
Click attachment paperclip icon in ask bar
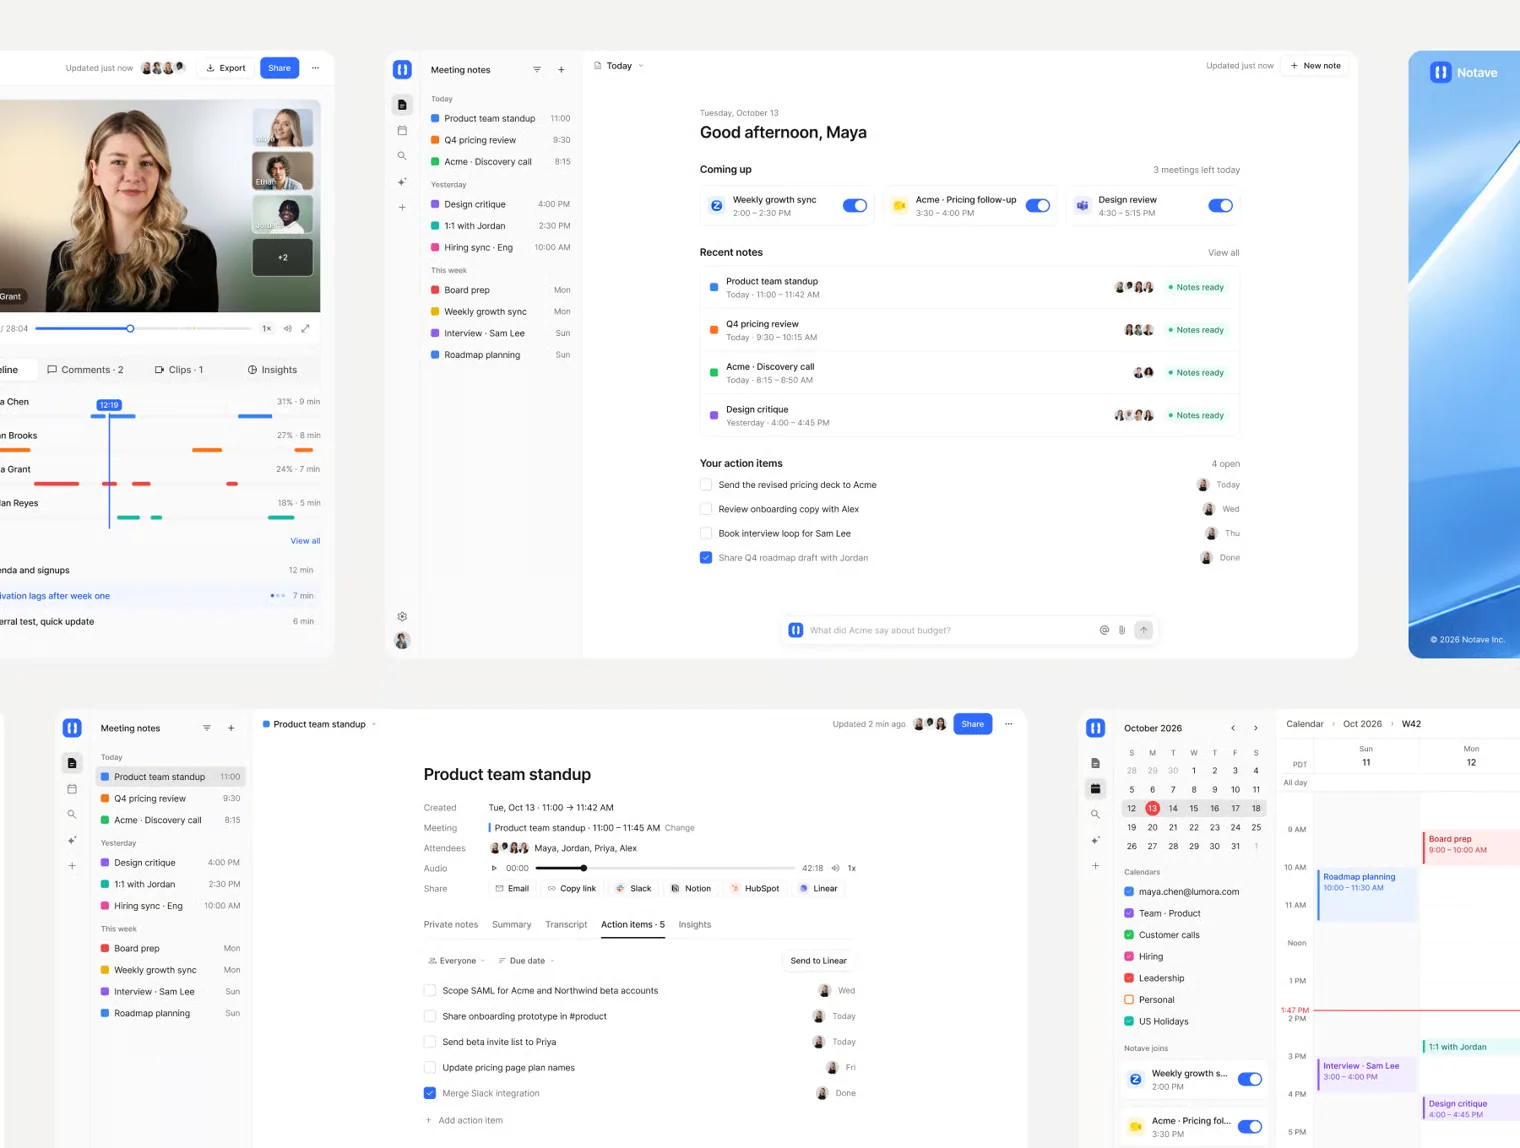[1122, 630]
